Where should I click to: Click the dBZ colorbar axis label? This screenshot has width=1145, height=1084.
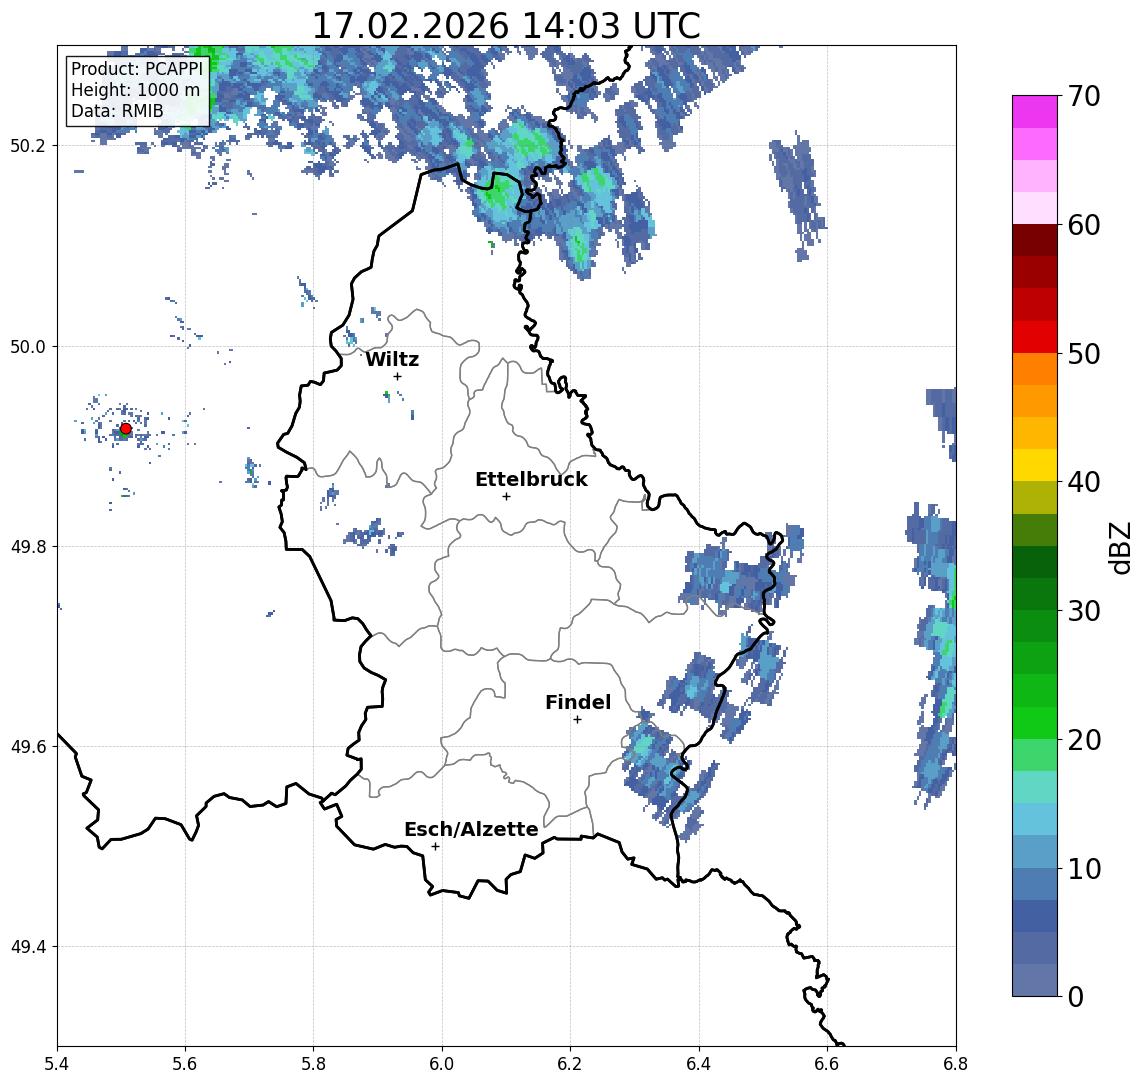click(x=1119, y=548)
